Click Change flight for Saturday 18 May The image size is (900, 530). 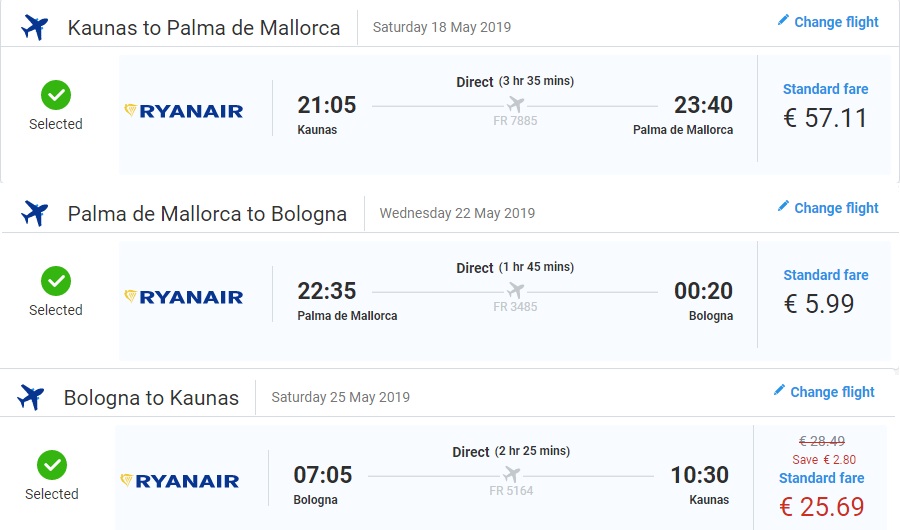(836, 22)
